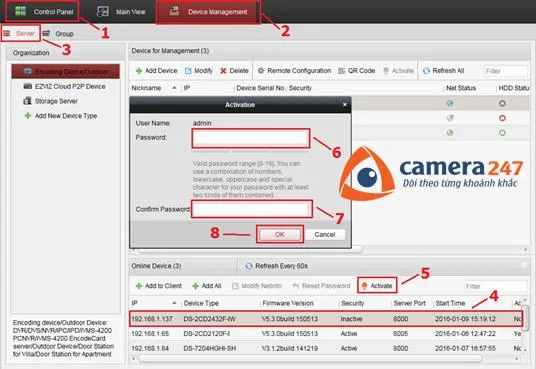Click OK in Activation dialog
Image resolution: width=536 pixels, height=369 pixels.
click(280, 234)
